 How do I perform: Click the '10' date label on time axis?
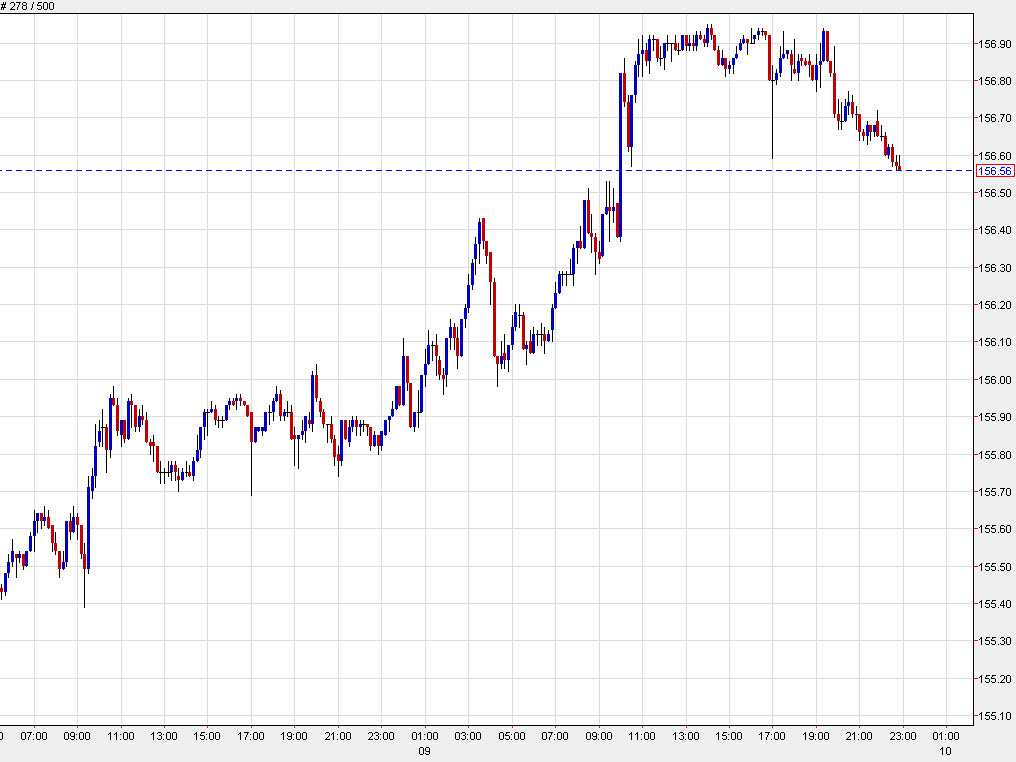pos(945,750)
